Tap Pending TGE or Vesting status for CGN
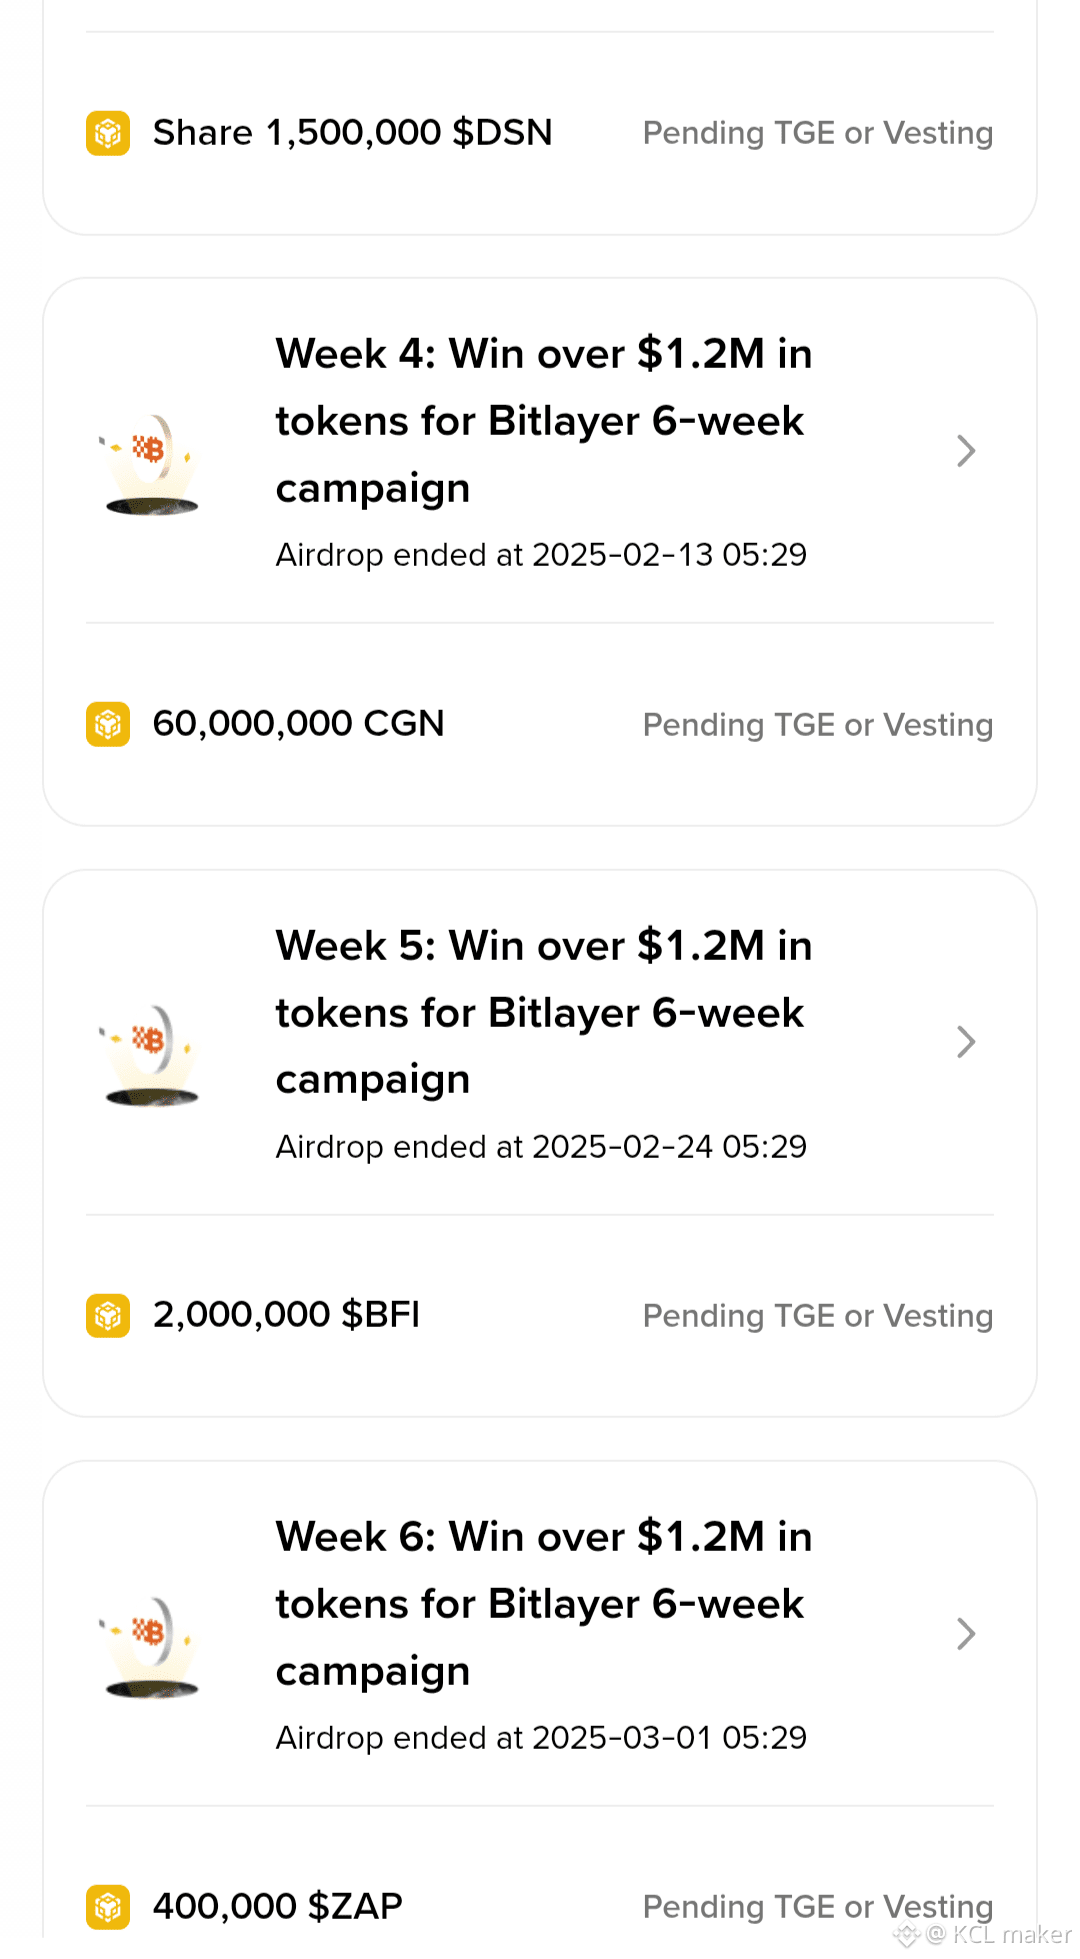 (818, 725)
